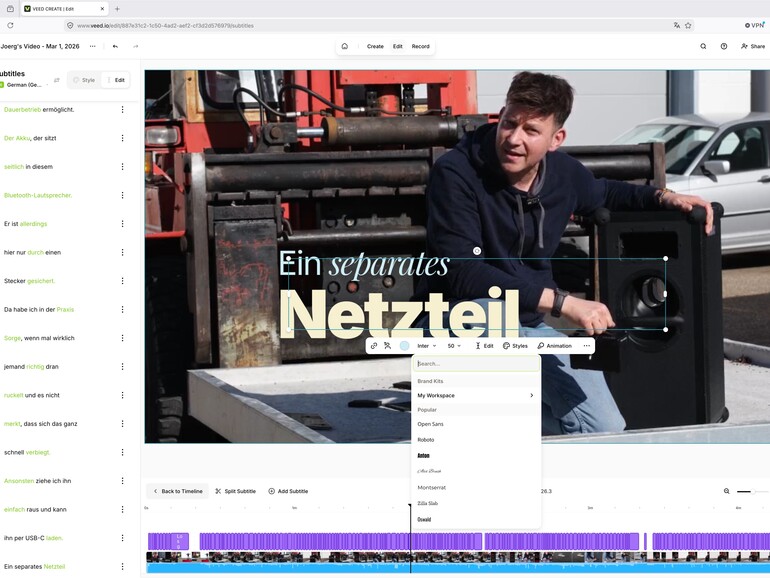Select subtitle line 'merkt, dass sich das ganz'
770x578 pixels.
[x=40, y=424]
